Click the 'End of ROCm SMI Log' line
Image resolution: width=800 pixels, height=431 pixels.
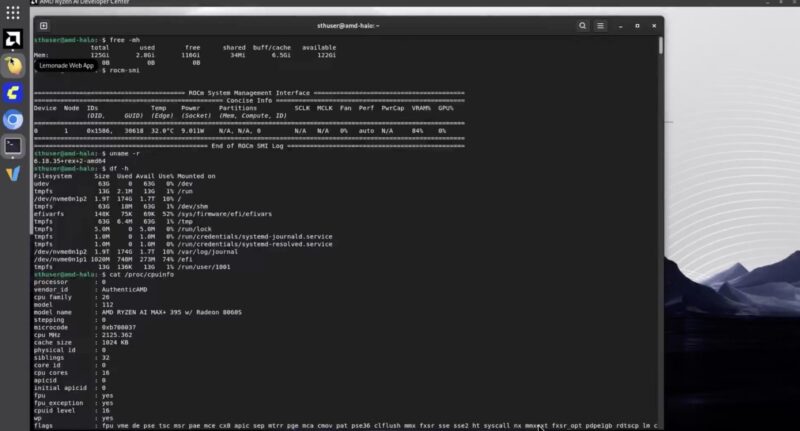[x=247, y=146]
